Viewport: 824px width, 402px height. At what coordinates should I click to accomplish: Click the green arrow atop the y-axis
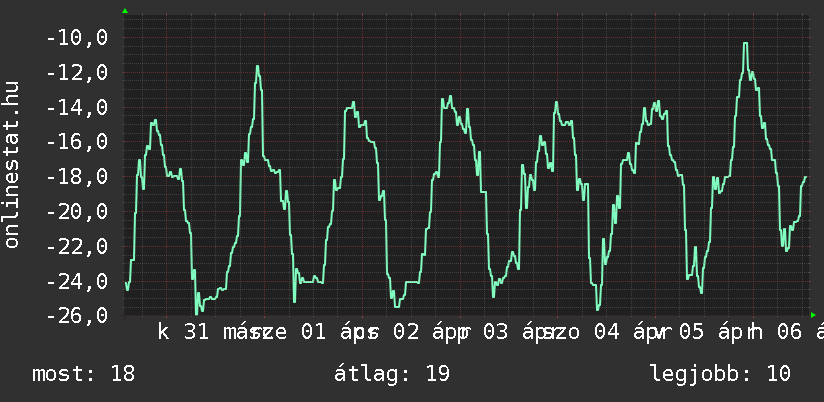coord(124,11)
